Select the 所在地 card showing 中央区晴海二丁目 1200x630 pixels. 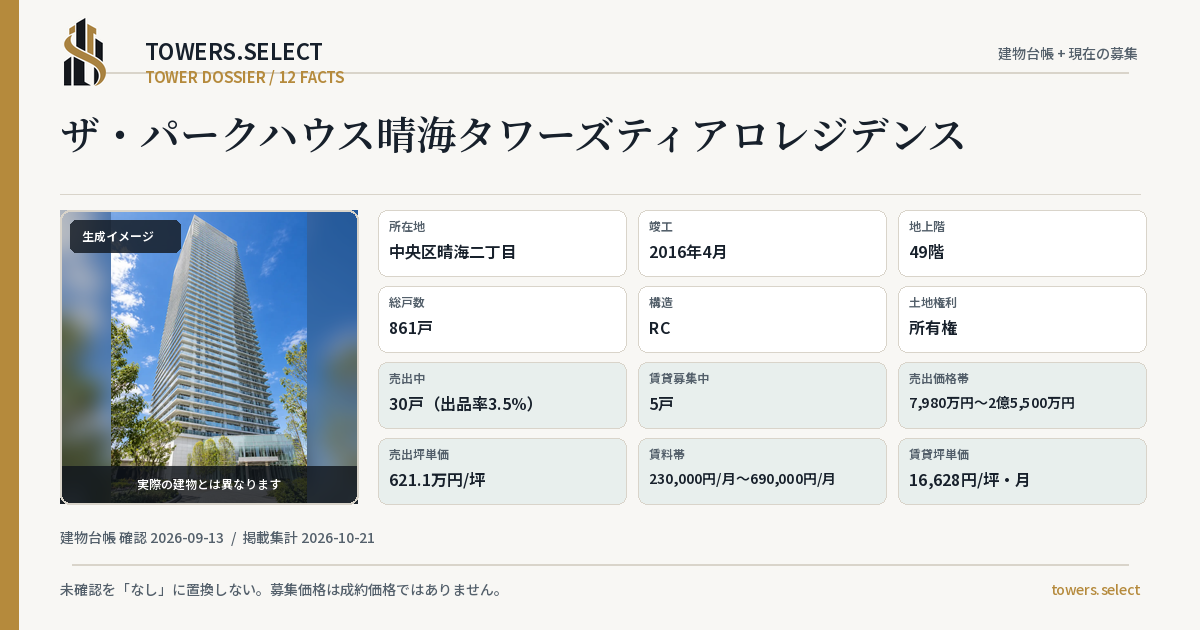click(502, 243)
